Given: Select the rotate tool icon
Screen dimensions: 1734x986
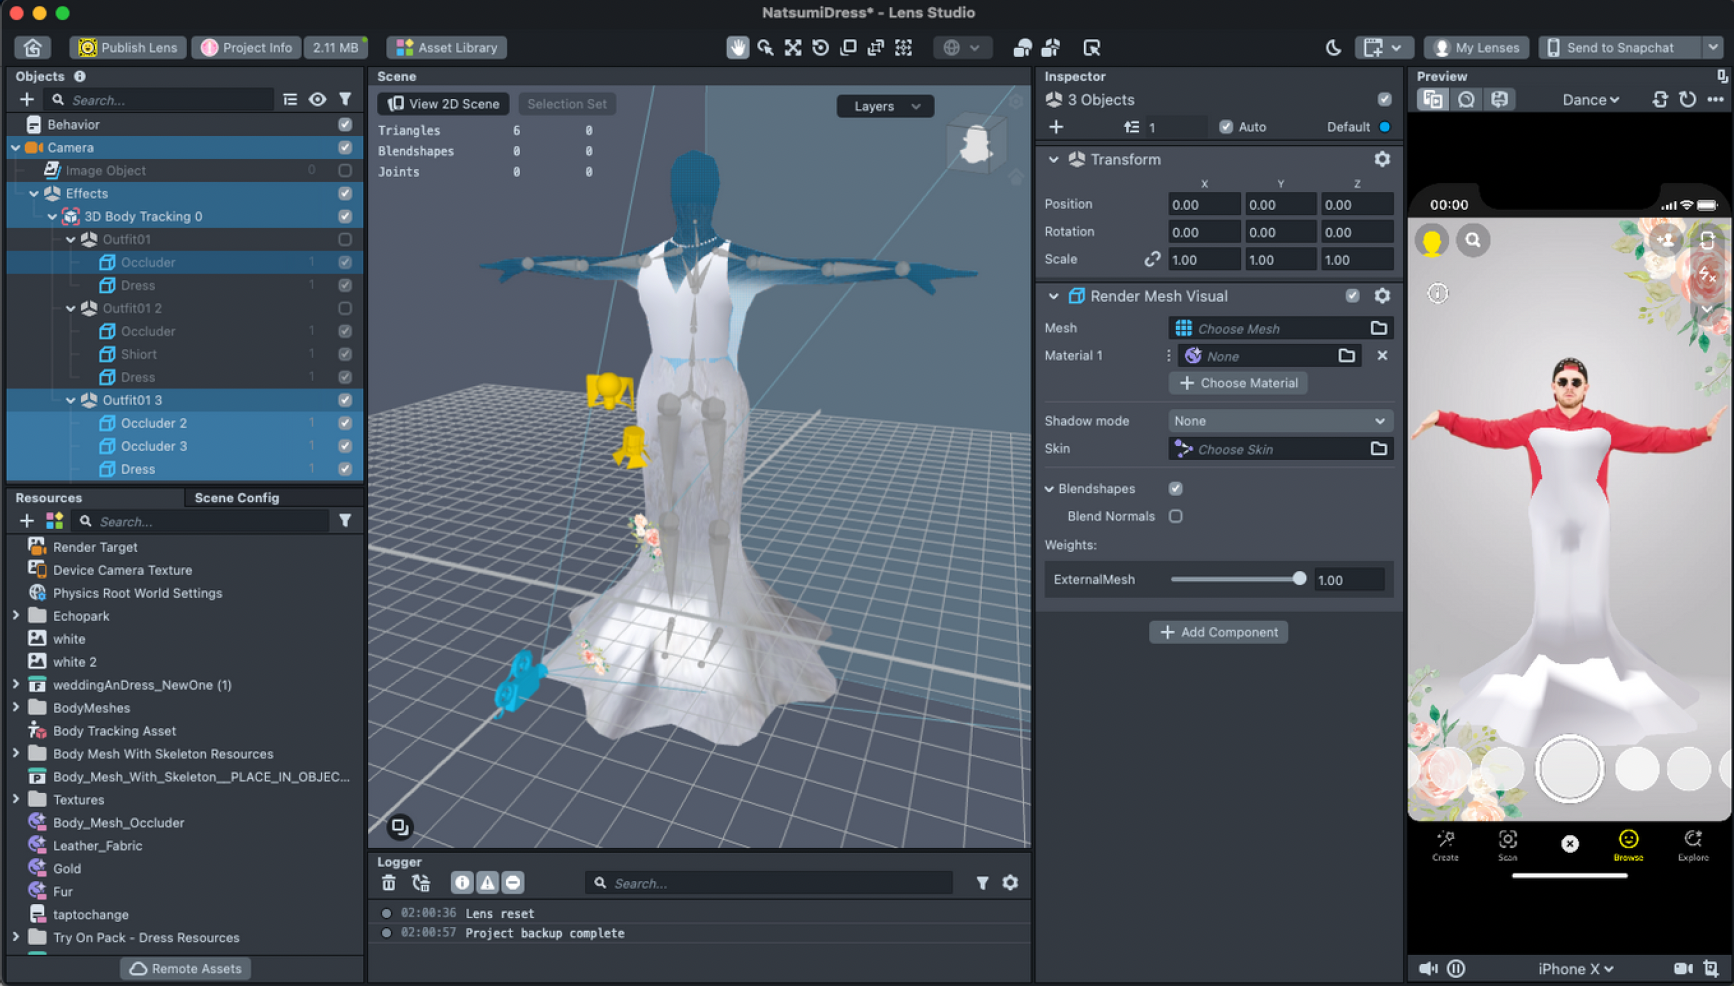Looking at the screenshot, I should point(820,47).
